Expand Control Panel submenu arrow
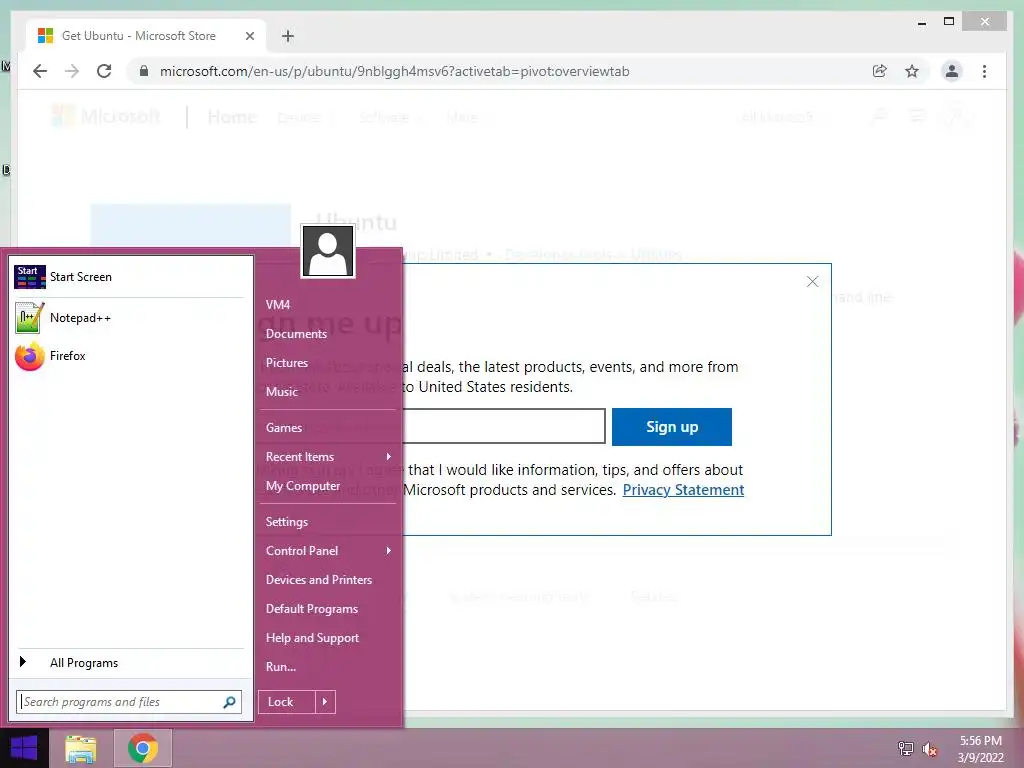 389,551
